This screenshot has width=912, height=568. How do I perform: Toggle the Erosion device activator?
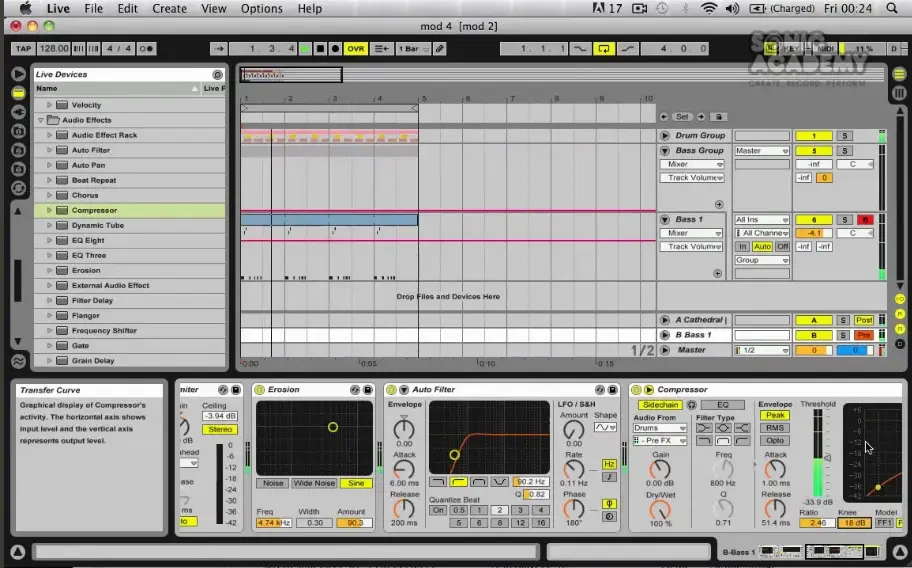tap(259, 390)
